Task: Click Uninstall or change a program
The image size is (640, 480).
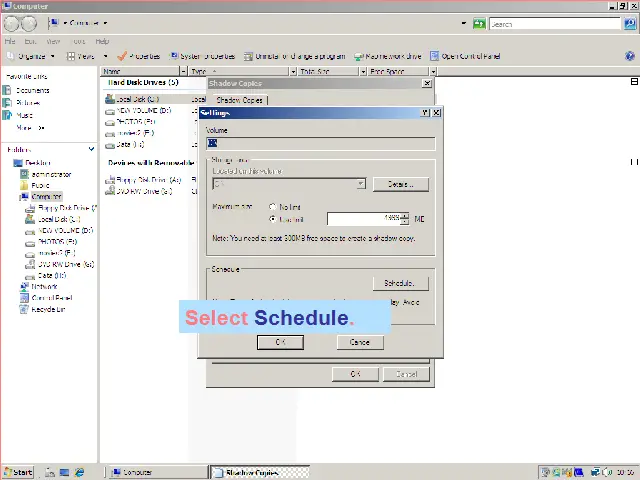Action: point(295,56)
